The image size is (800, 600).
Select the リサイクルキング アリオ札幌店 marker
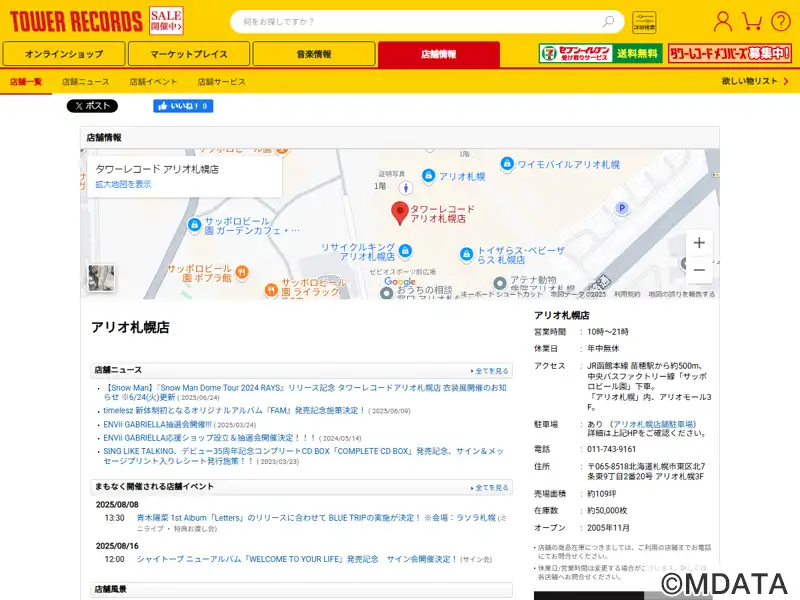(x=405, y=251)
